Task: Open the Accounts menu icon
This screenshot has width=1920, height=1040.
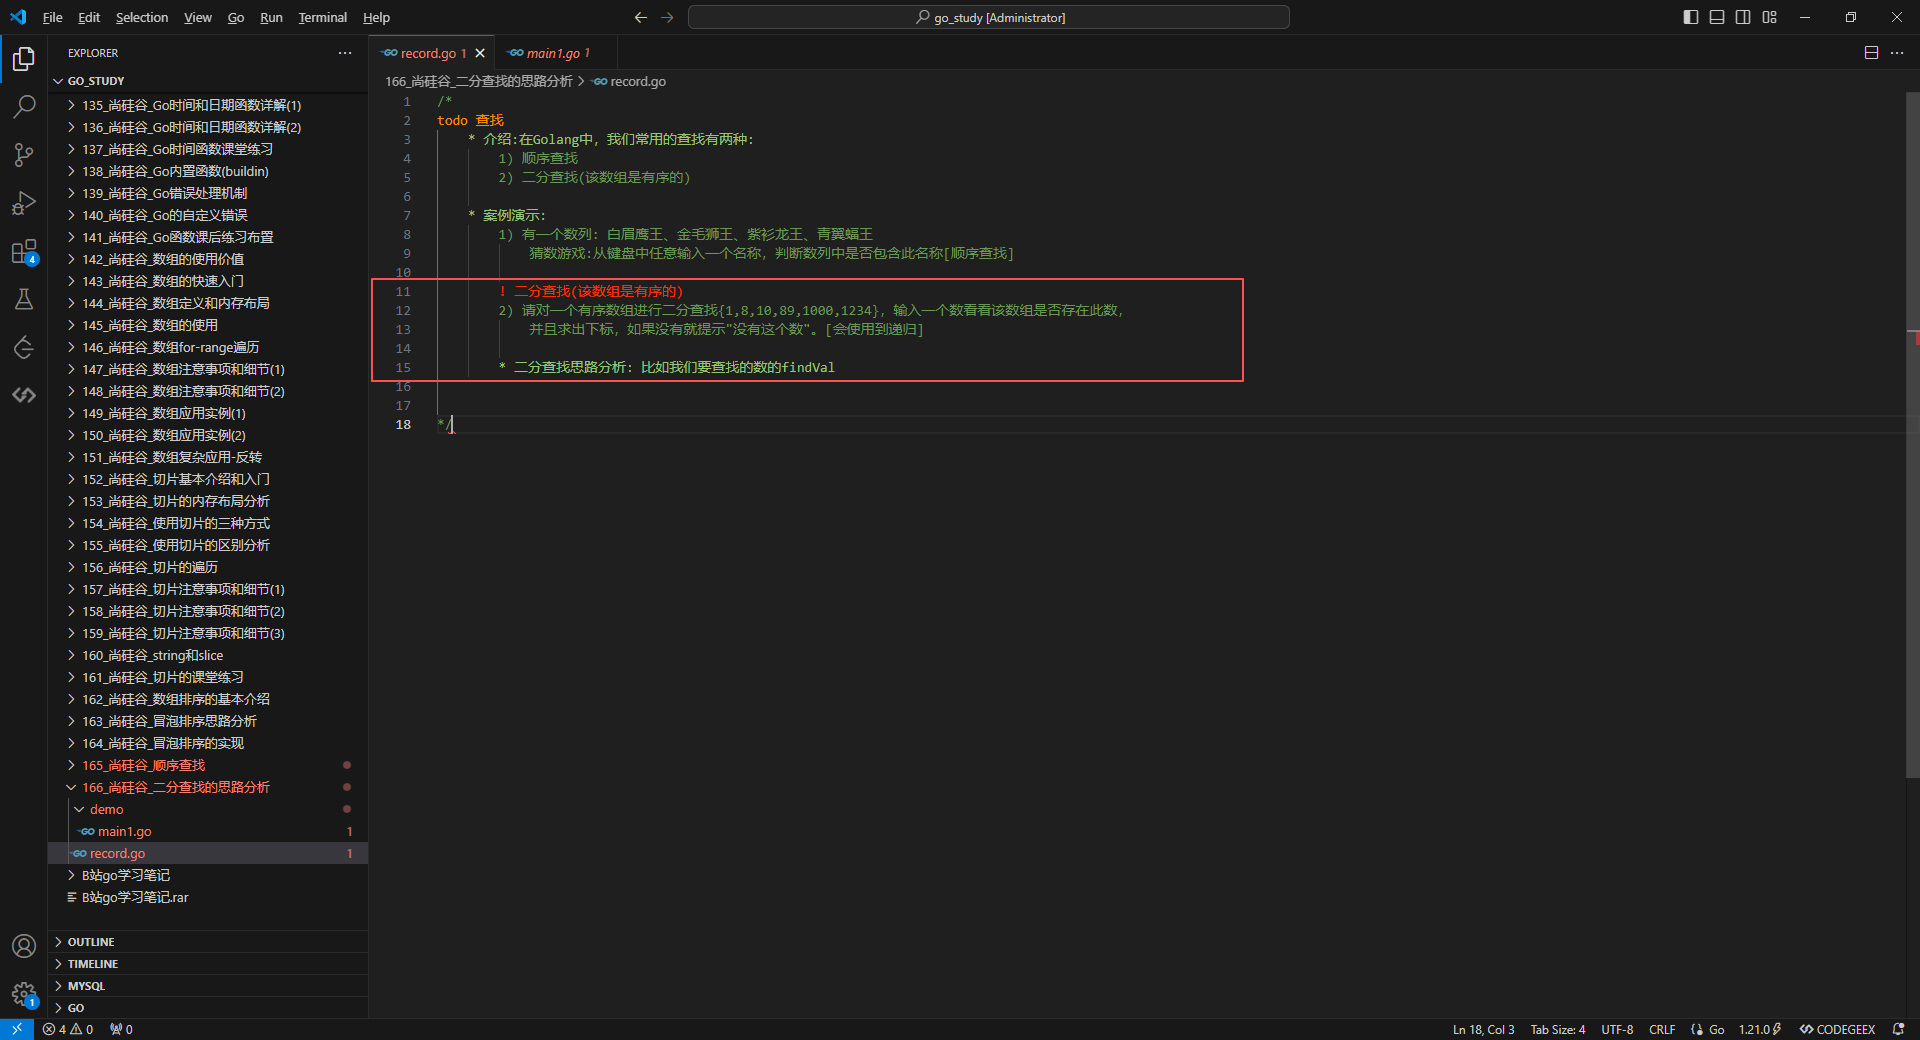Action: (x=24, y=946)
